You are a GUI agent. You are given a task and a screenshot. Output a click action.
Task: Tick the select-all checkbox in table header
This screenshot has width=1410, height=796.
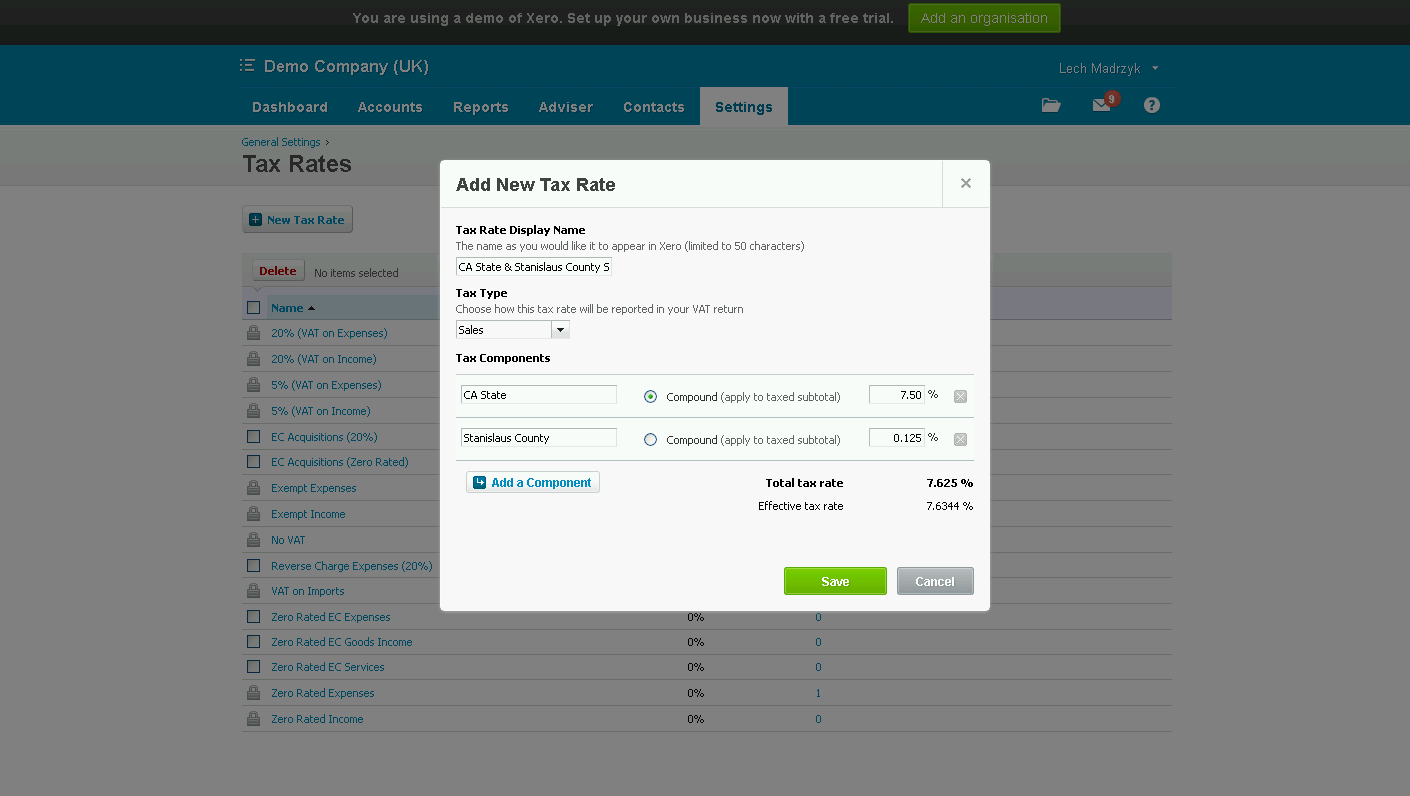pyautogui.click(x=253, y=308)
